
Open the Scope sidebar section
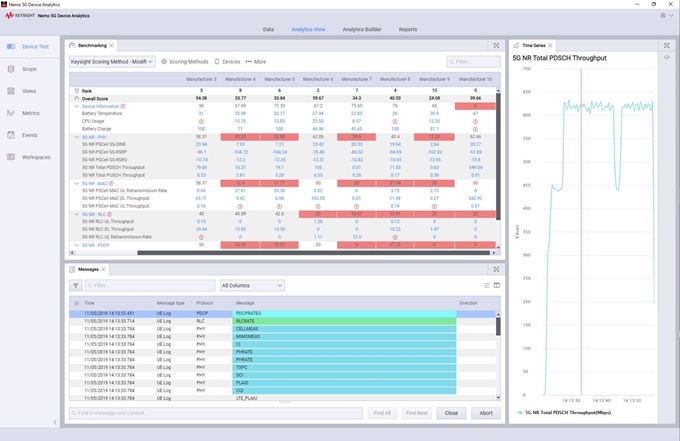pos(29,69)
